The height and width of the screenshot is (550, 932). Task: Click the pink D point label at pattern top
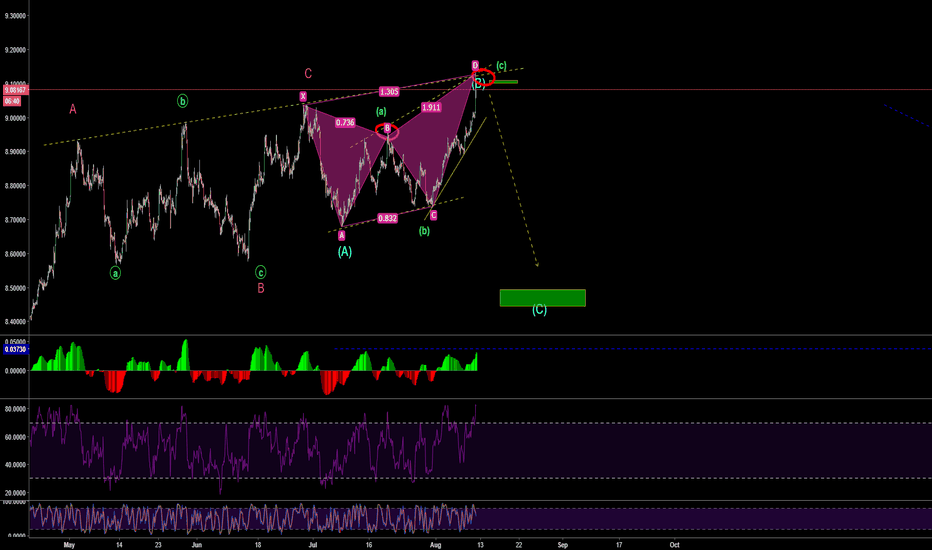pos(475,65)
